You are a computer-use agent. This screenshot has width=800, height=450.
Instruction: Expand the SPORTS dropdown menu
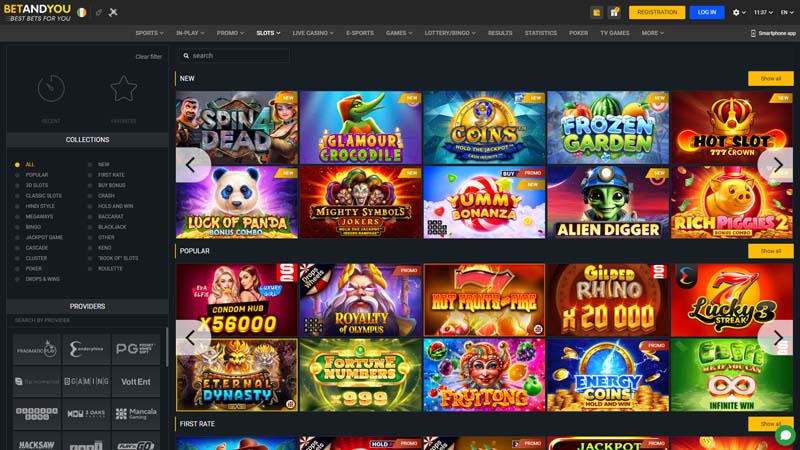pos(149,33)
